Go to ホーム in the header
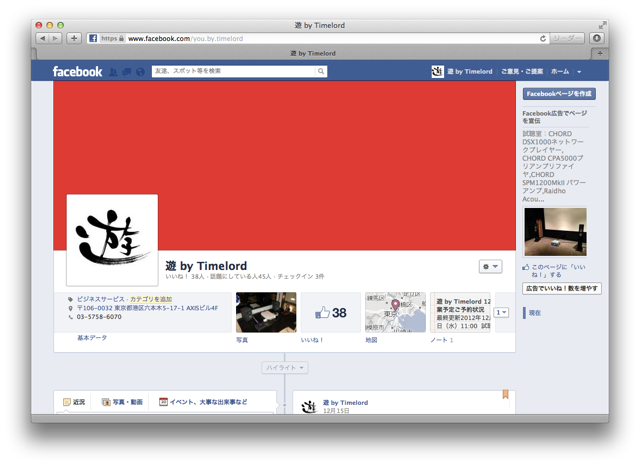 [560, 71]
